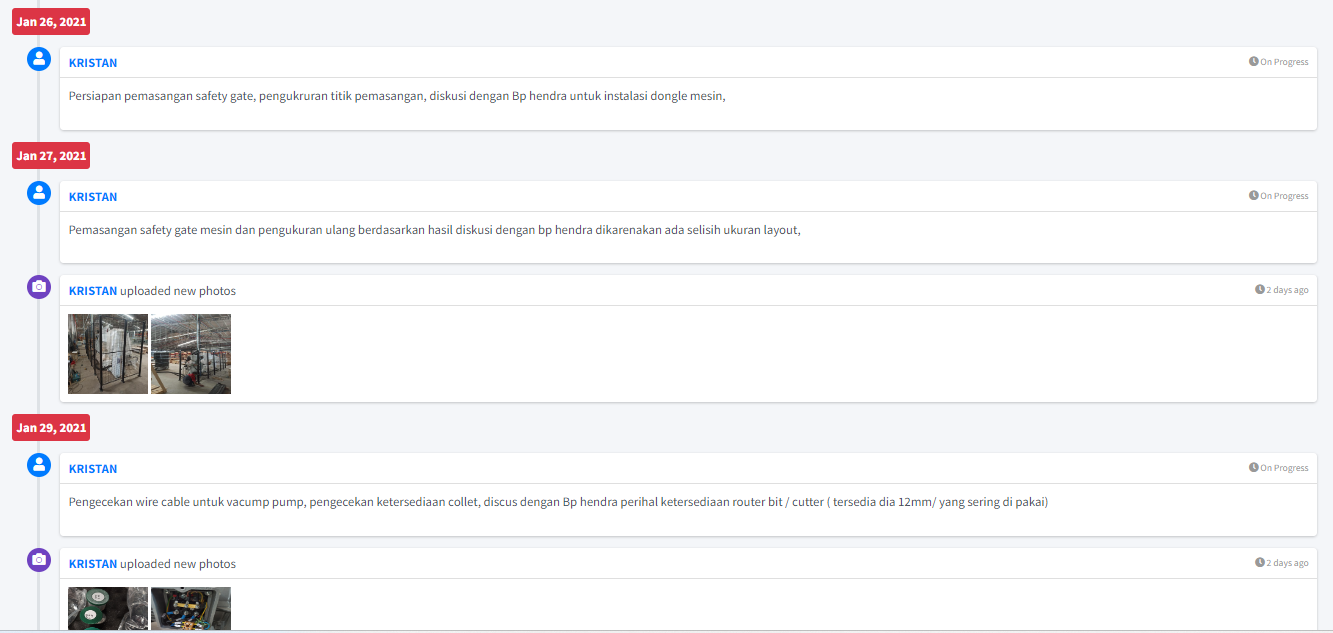The width and height of the screenshot is (1333, 633).
Task: Click clock icon in Jan 27 photos header
Action: pyautogui.click(x=1260, y=290)
